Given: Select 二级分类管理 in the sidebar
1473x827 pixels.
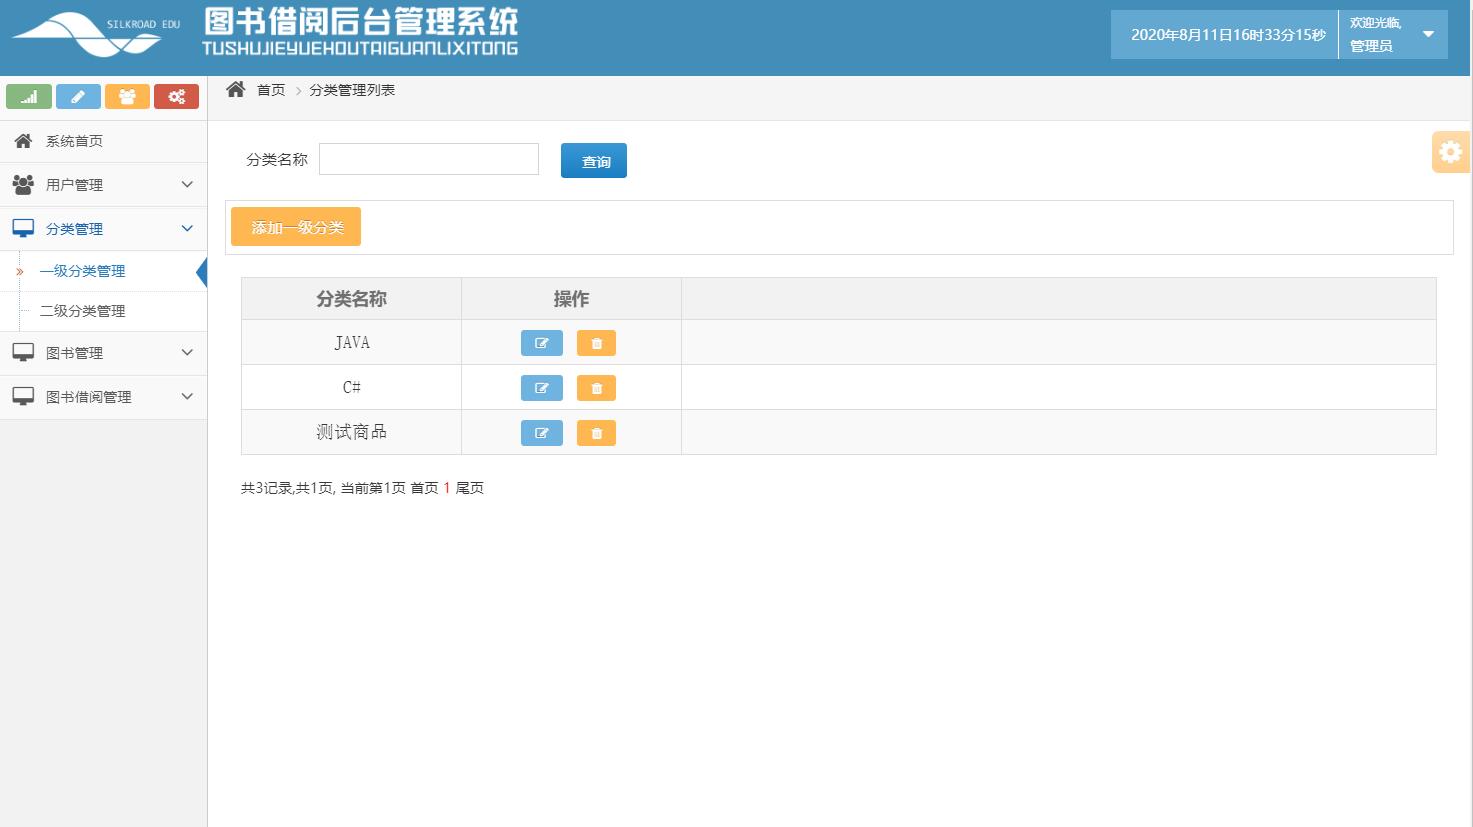Looking at the screenshot, I should click(83, 311).
